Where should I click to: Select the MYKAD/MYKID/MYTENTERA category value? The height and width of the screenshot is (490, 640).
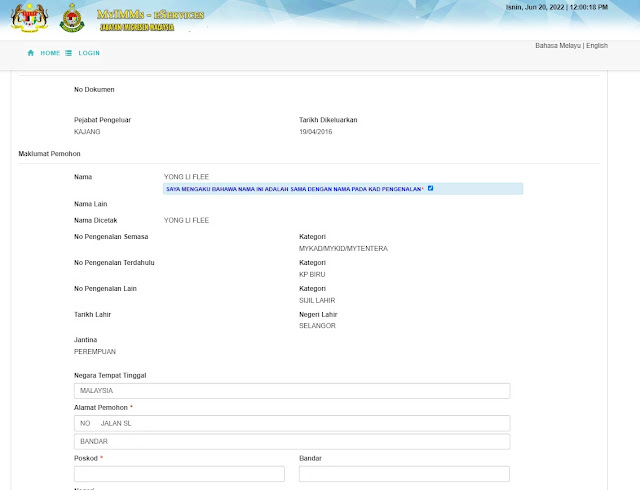pyautogui.click(x=343, y=249)
